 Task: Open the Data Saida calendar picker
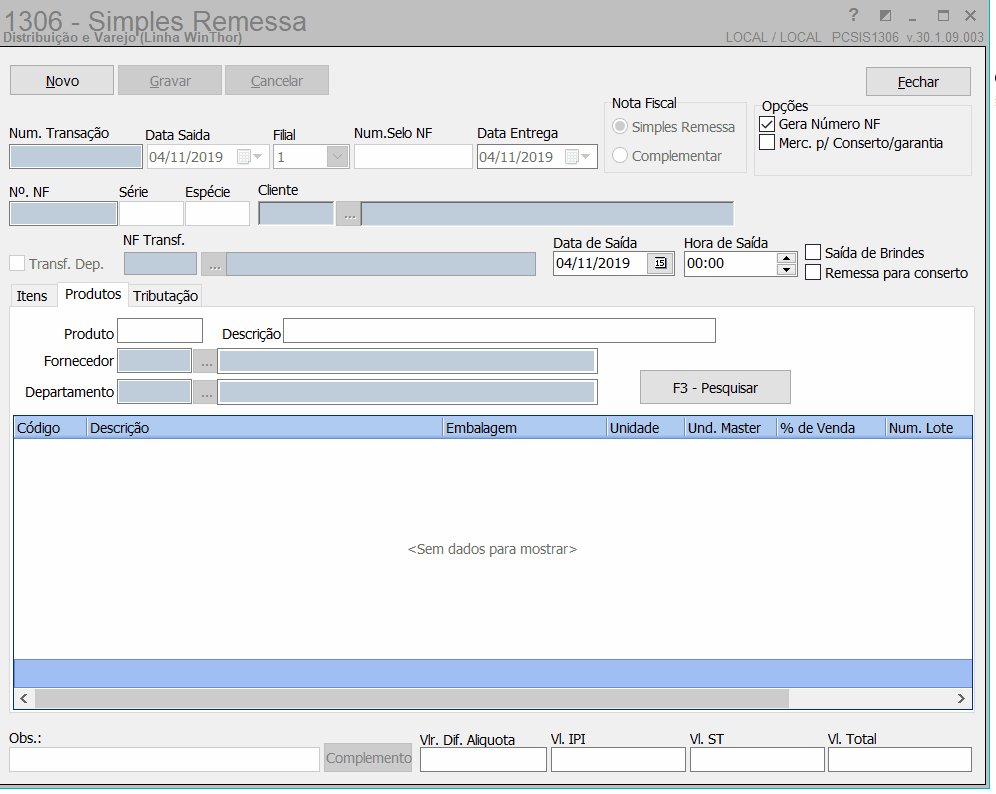click(250, 157)
